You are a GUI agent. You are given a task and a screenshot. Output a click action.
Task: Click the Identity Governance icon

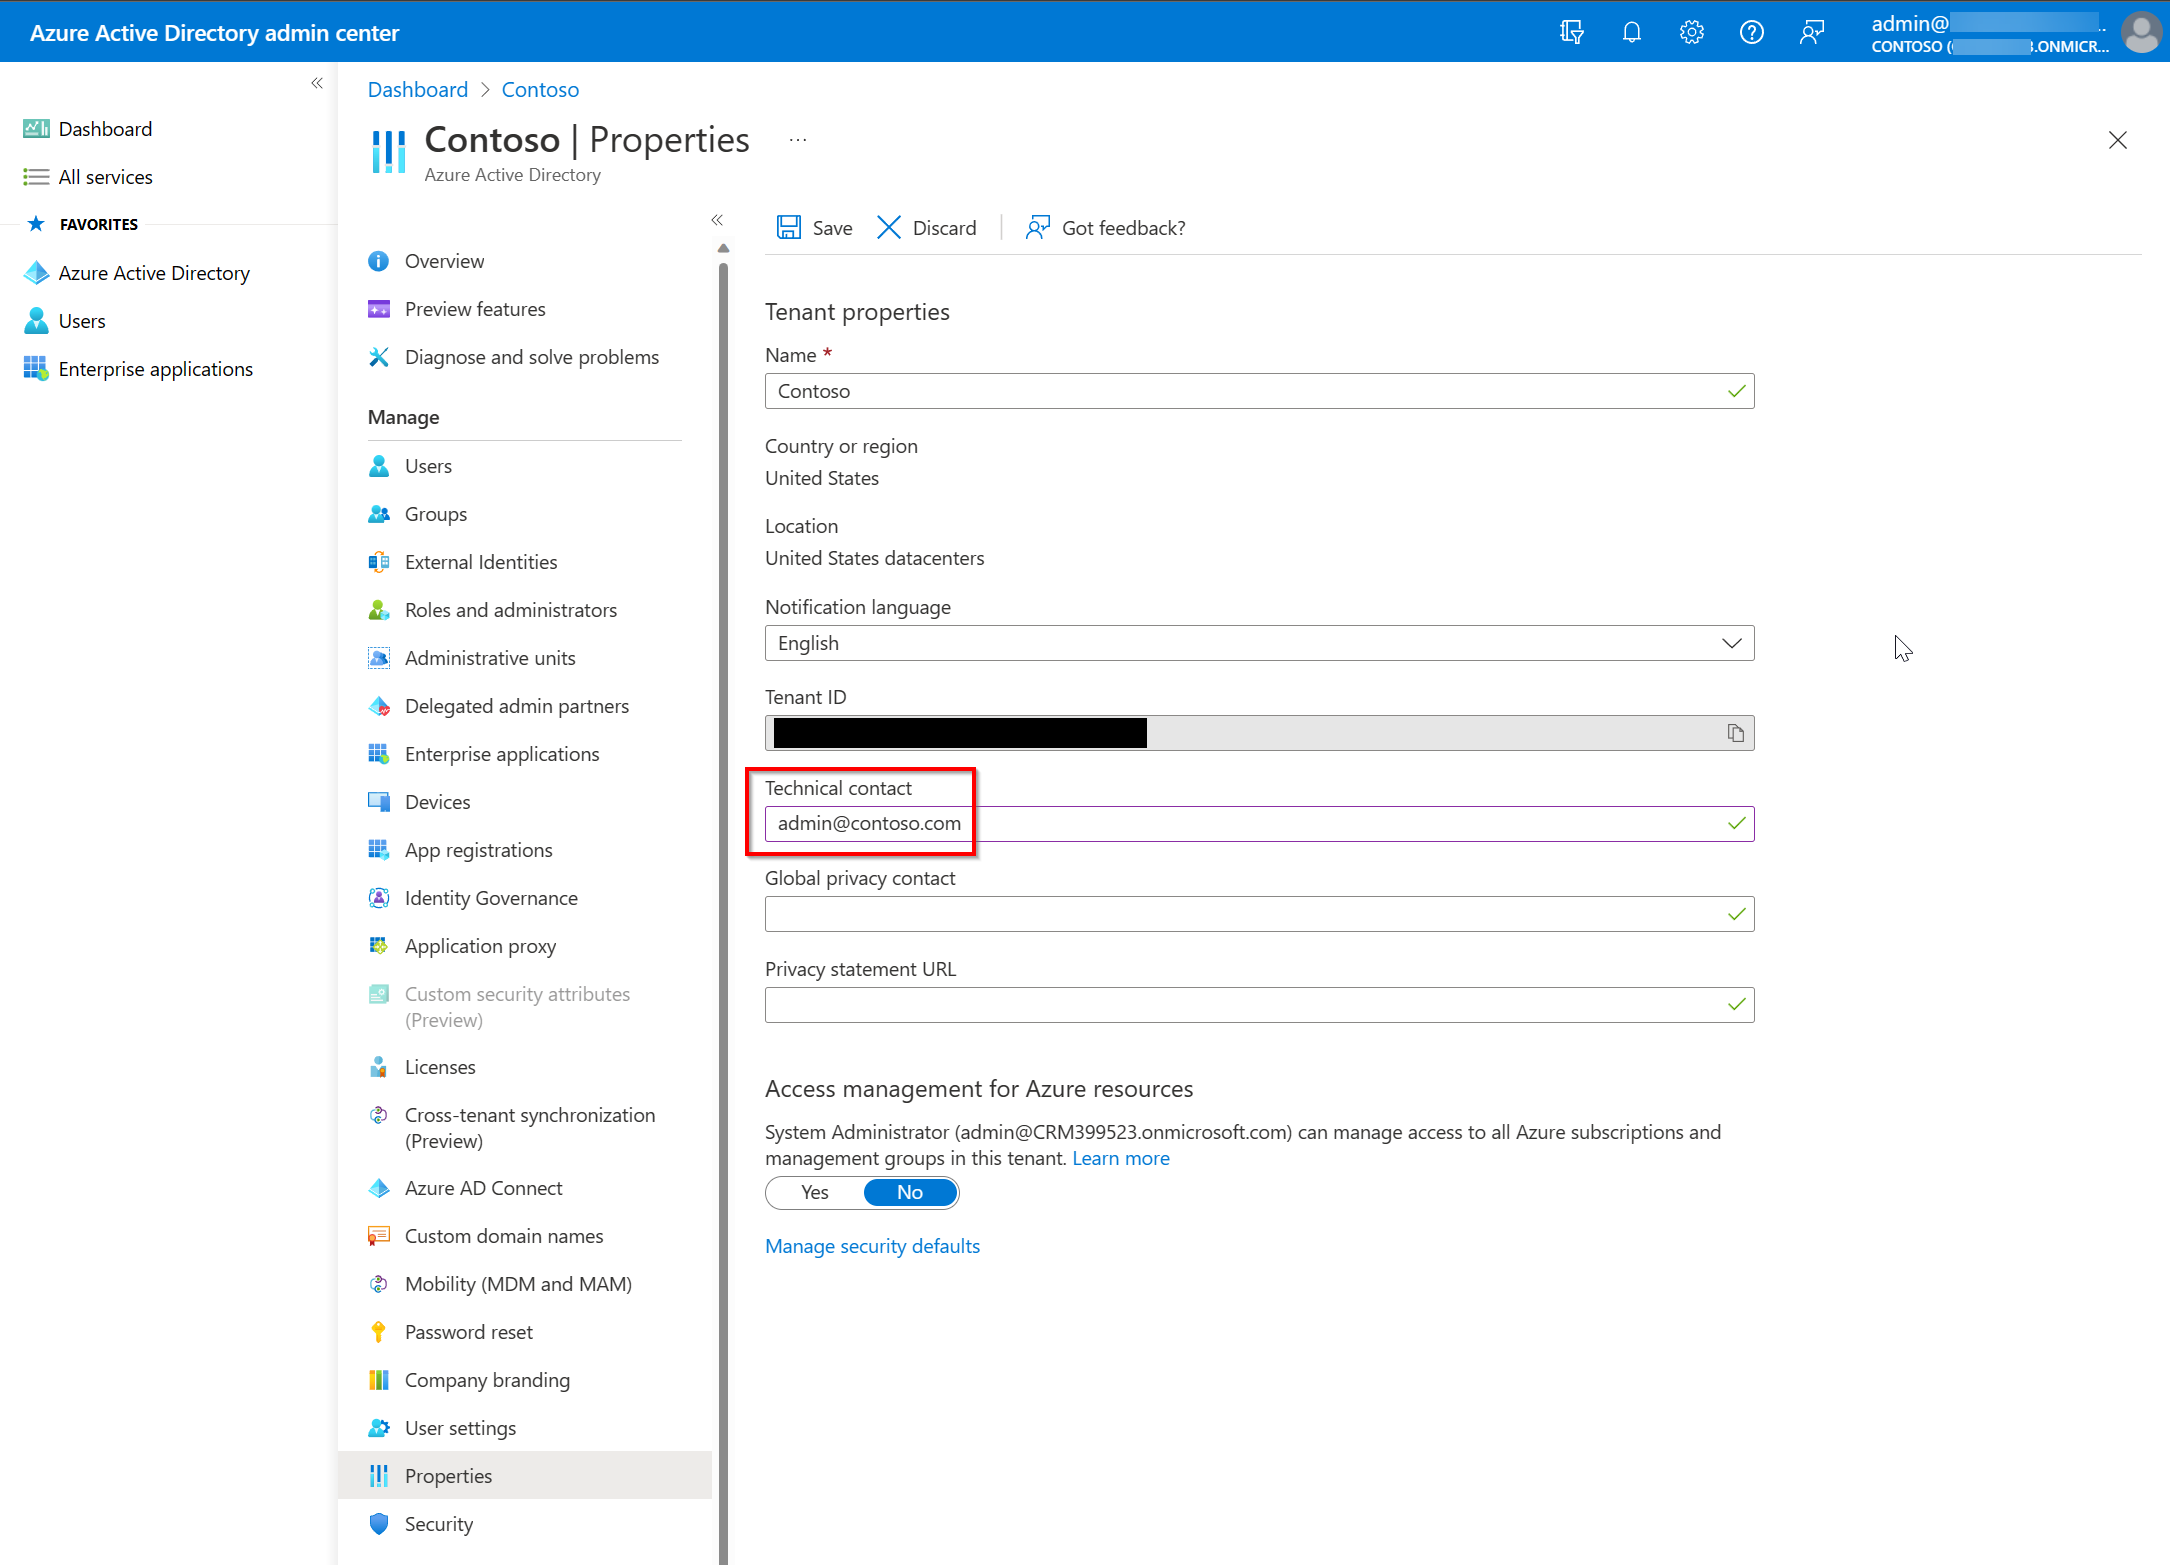379,896
